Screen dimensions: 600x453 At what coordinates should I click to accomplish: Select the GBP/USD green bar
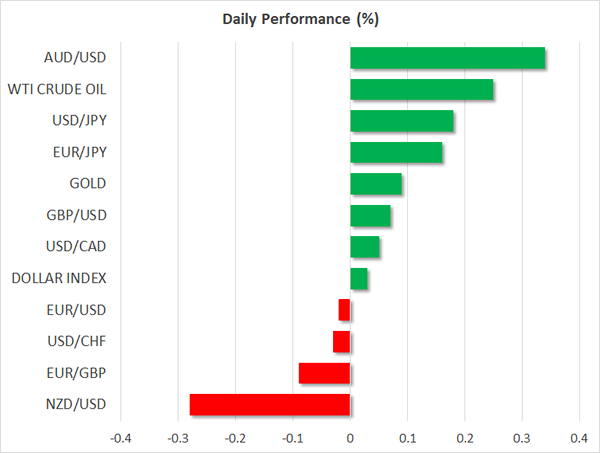pyautogui.click(x=370, y=215)
